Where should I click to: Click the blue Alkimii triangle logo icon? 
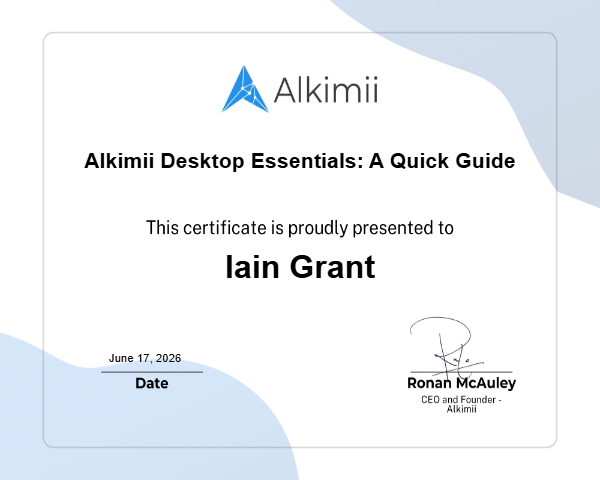[245, 89]
